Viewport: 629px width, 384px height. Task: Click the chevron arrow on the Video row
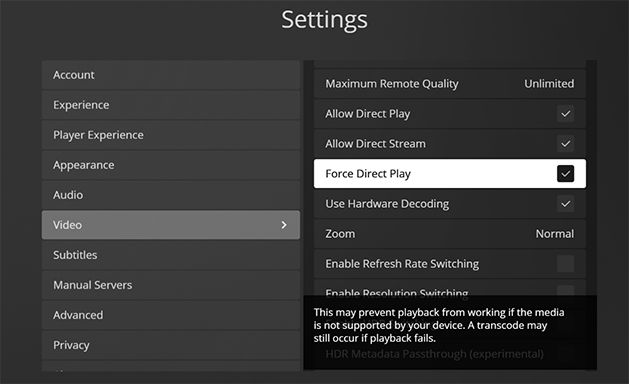click(284, 225)
